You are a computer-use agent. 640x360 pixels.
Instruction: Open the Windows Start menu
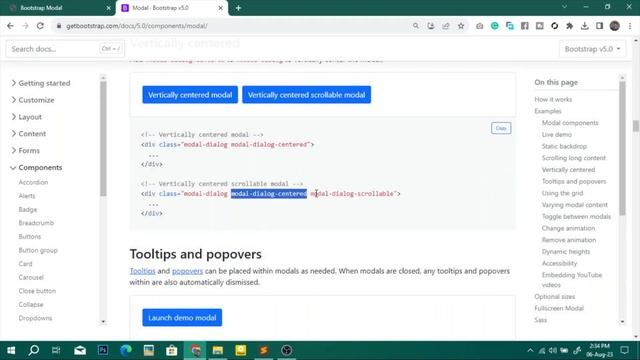11,350
